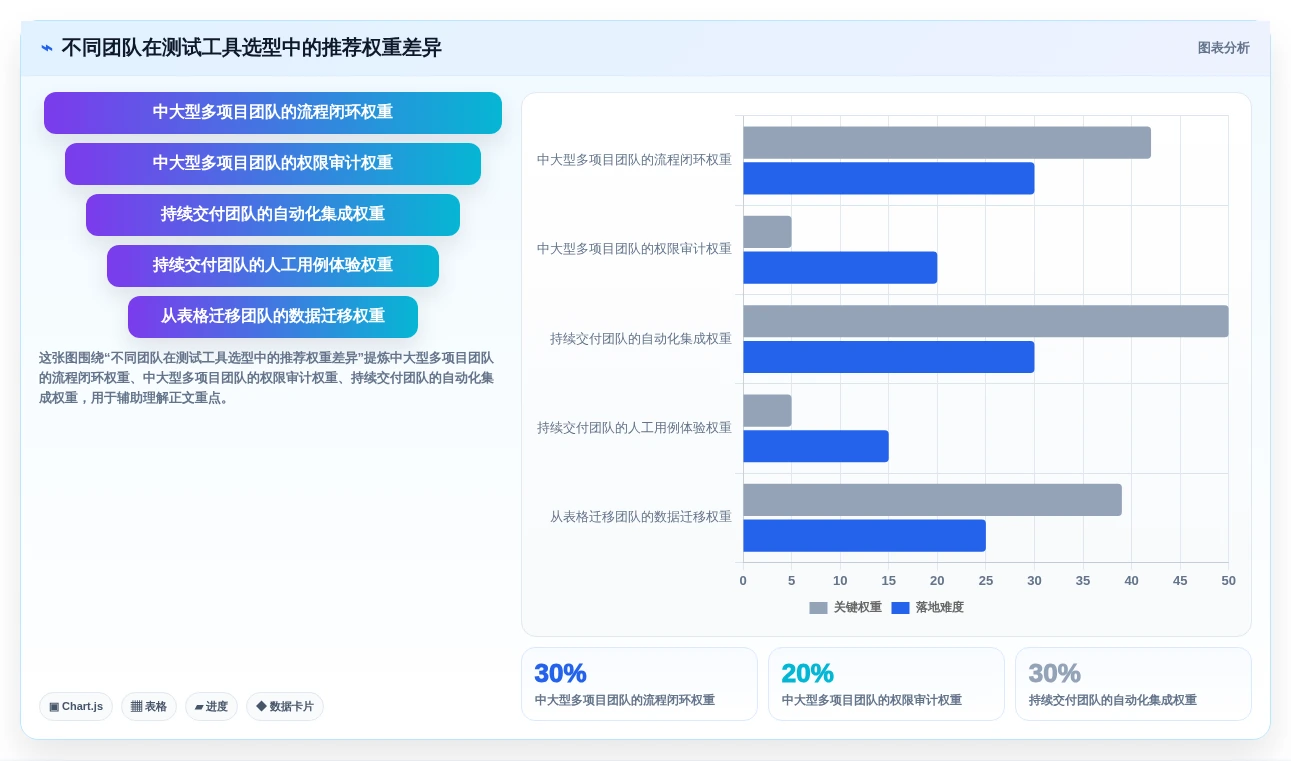The image size is (1291, 761).
Task: Click blue 落地难度 bar for 数据迁移权重
Action: [864, 536]
